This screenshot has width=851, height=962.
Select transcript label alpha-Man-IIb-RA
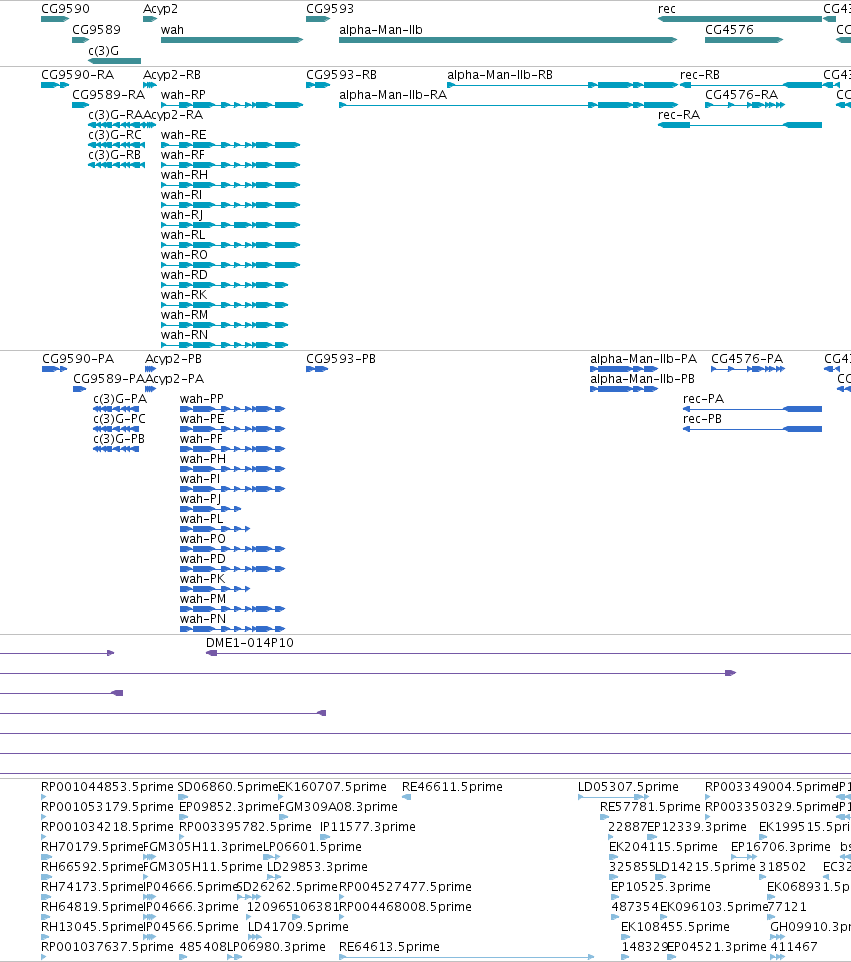pos(393,95)
